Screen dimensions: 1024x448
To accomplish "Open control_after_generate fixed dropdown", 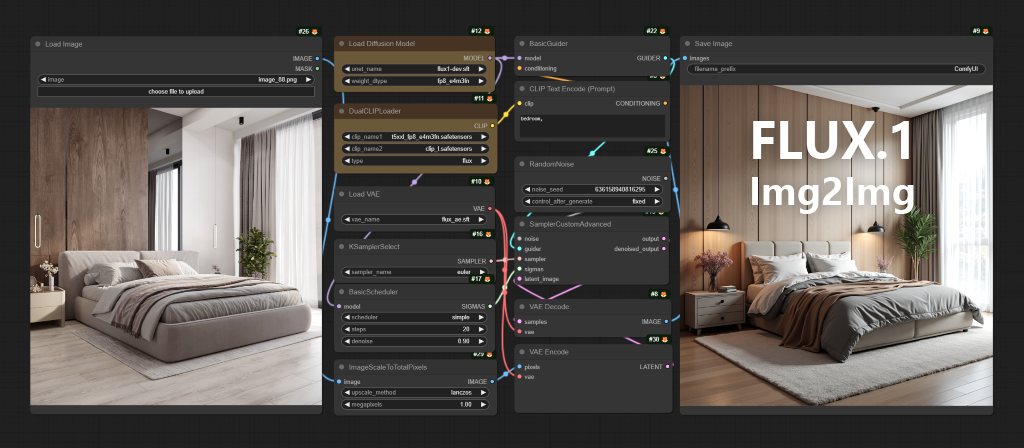I will pyautogui.click(x=592, y=201).
